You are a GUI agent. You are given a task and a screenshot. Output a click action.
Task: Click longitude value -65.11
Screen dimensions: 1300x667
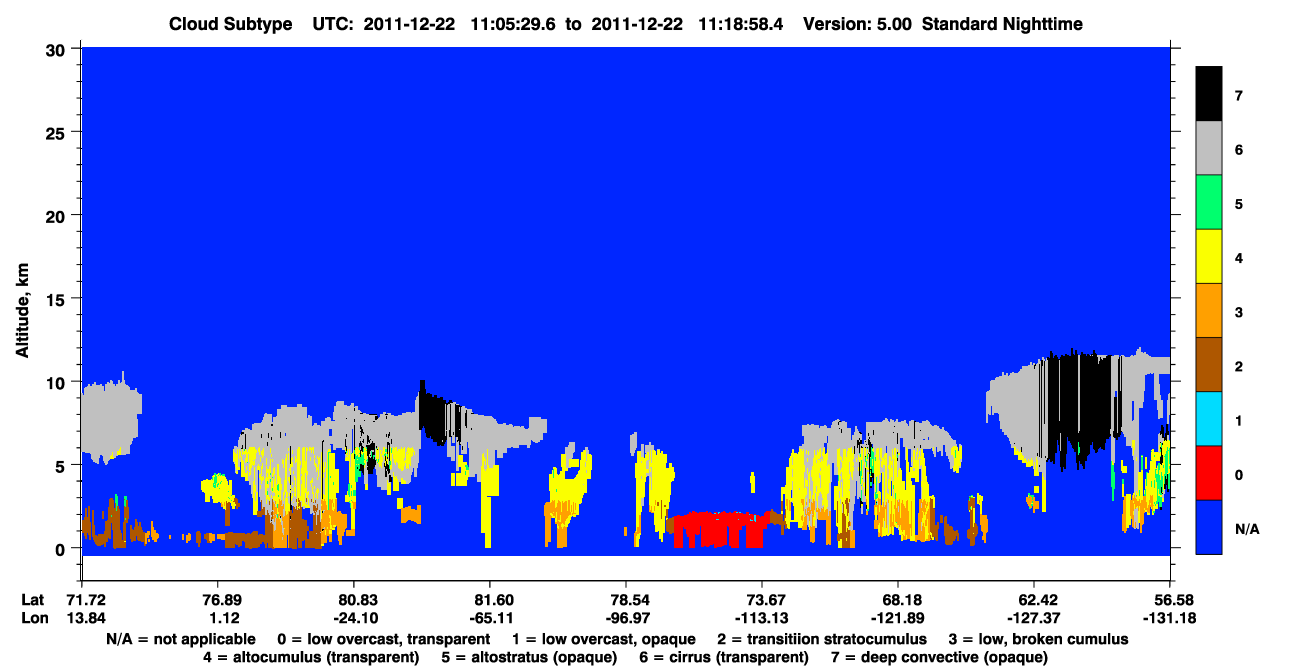point(490,619)
